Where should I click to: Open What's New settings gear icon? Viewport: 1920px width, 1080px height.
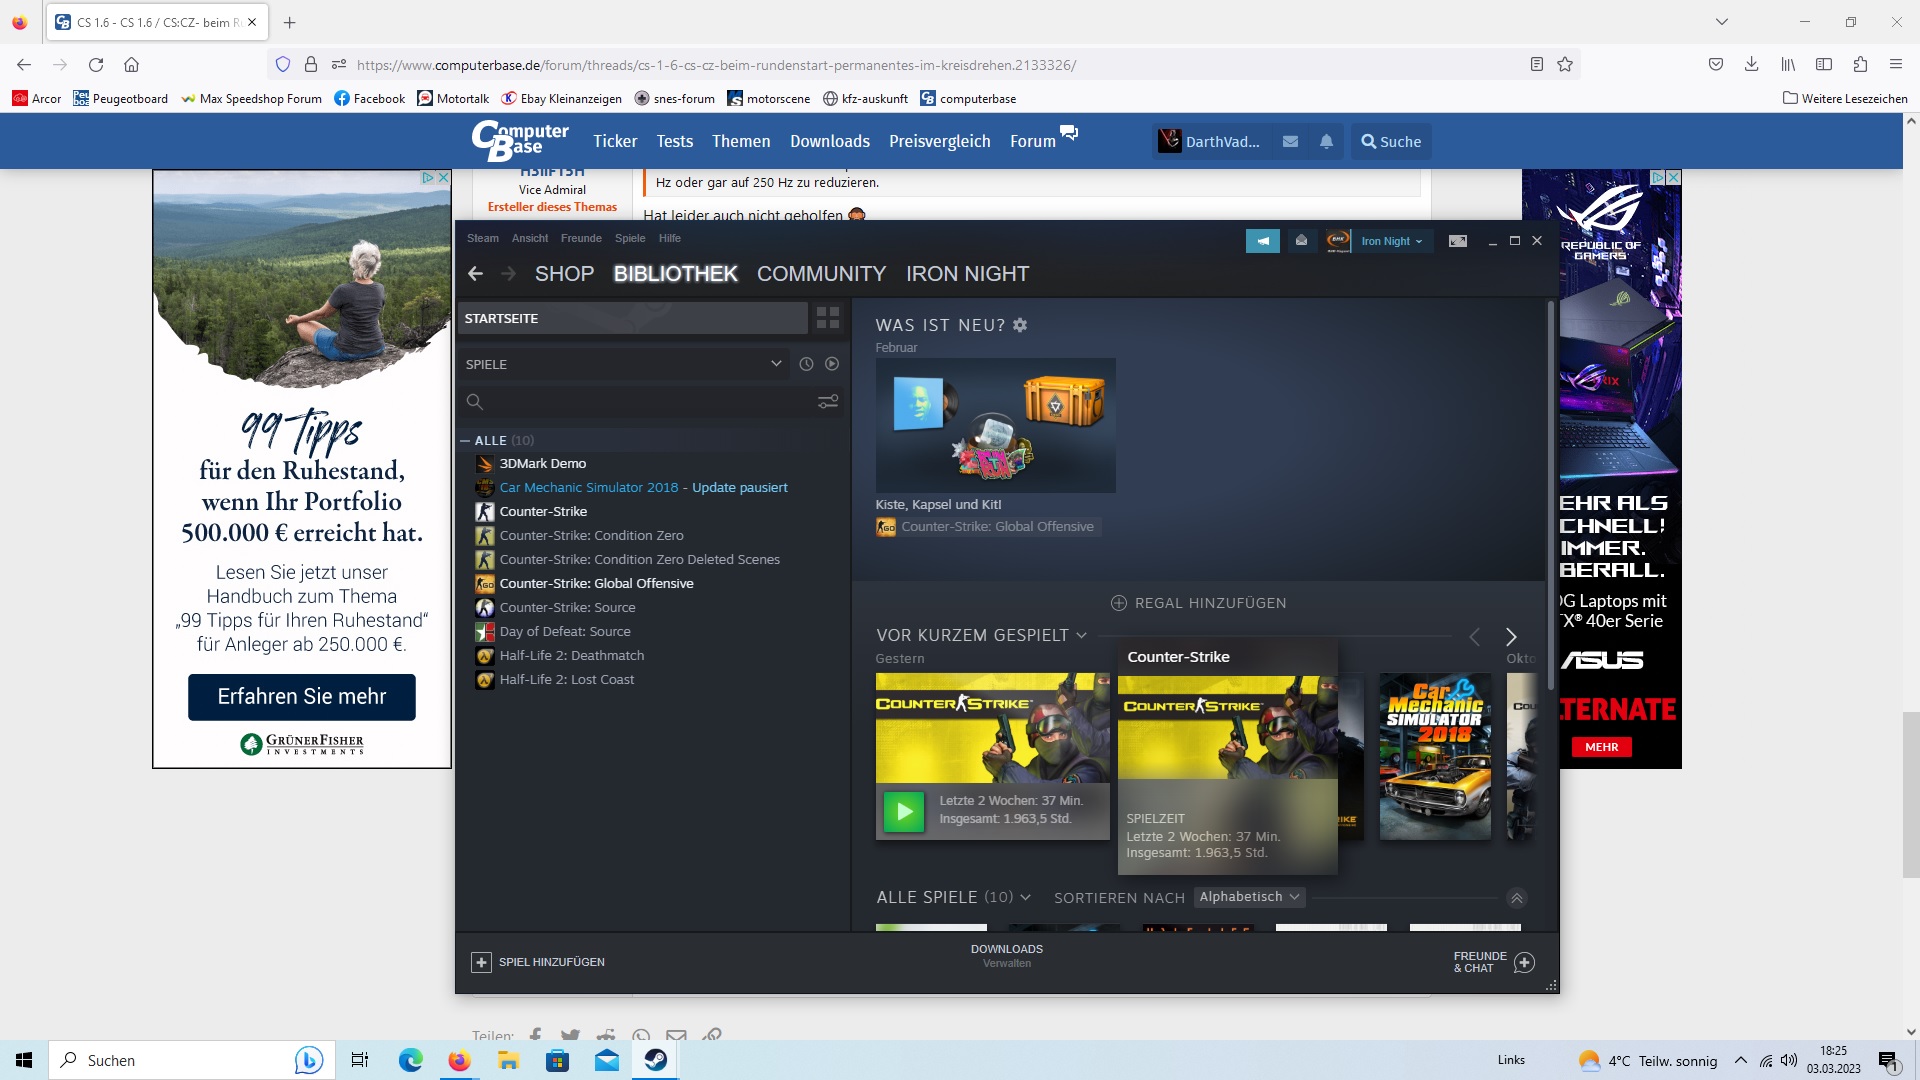1020,325
